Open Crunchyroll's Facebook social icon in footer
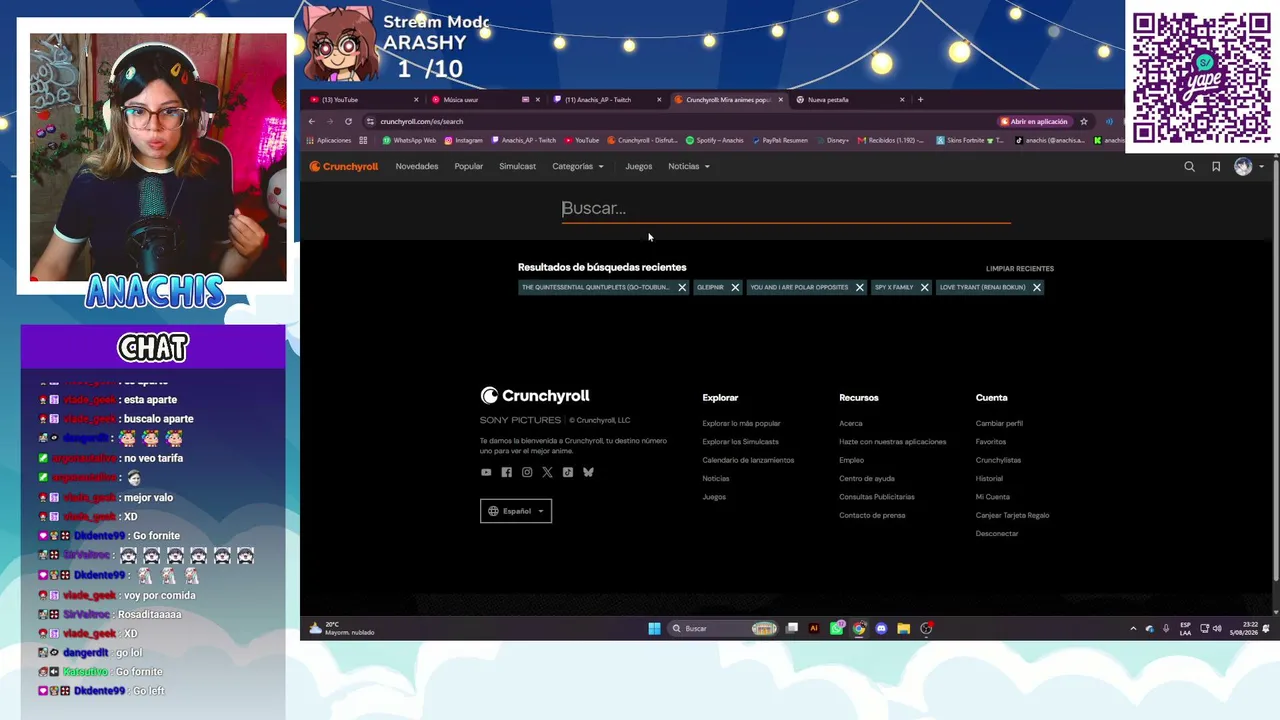 (x=506, y=472)
